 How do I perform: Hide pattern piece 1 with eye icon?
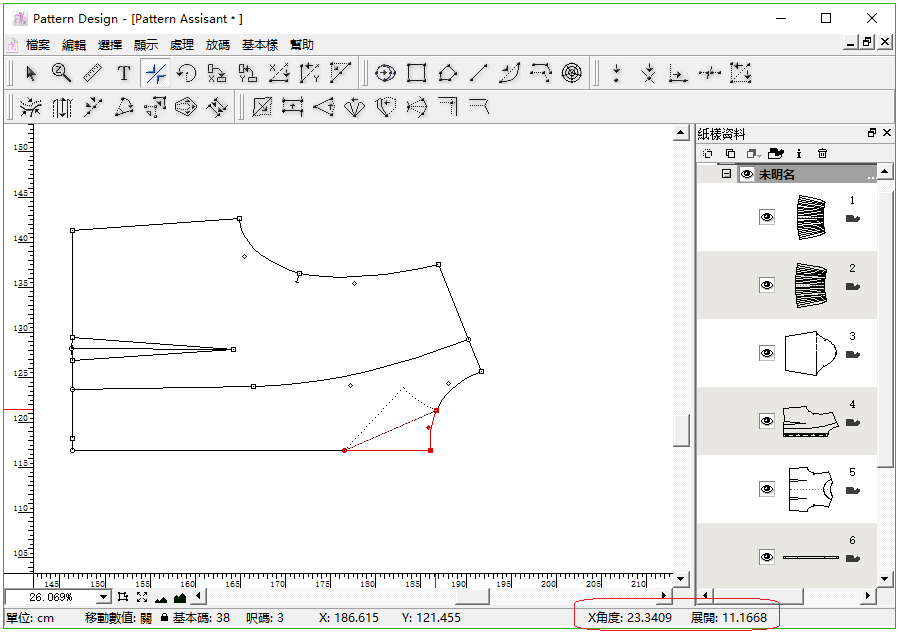point(767,217)
